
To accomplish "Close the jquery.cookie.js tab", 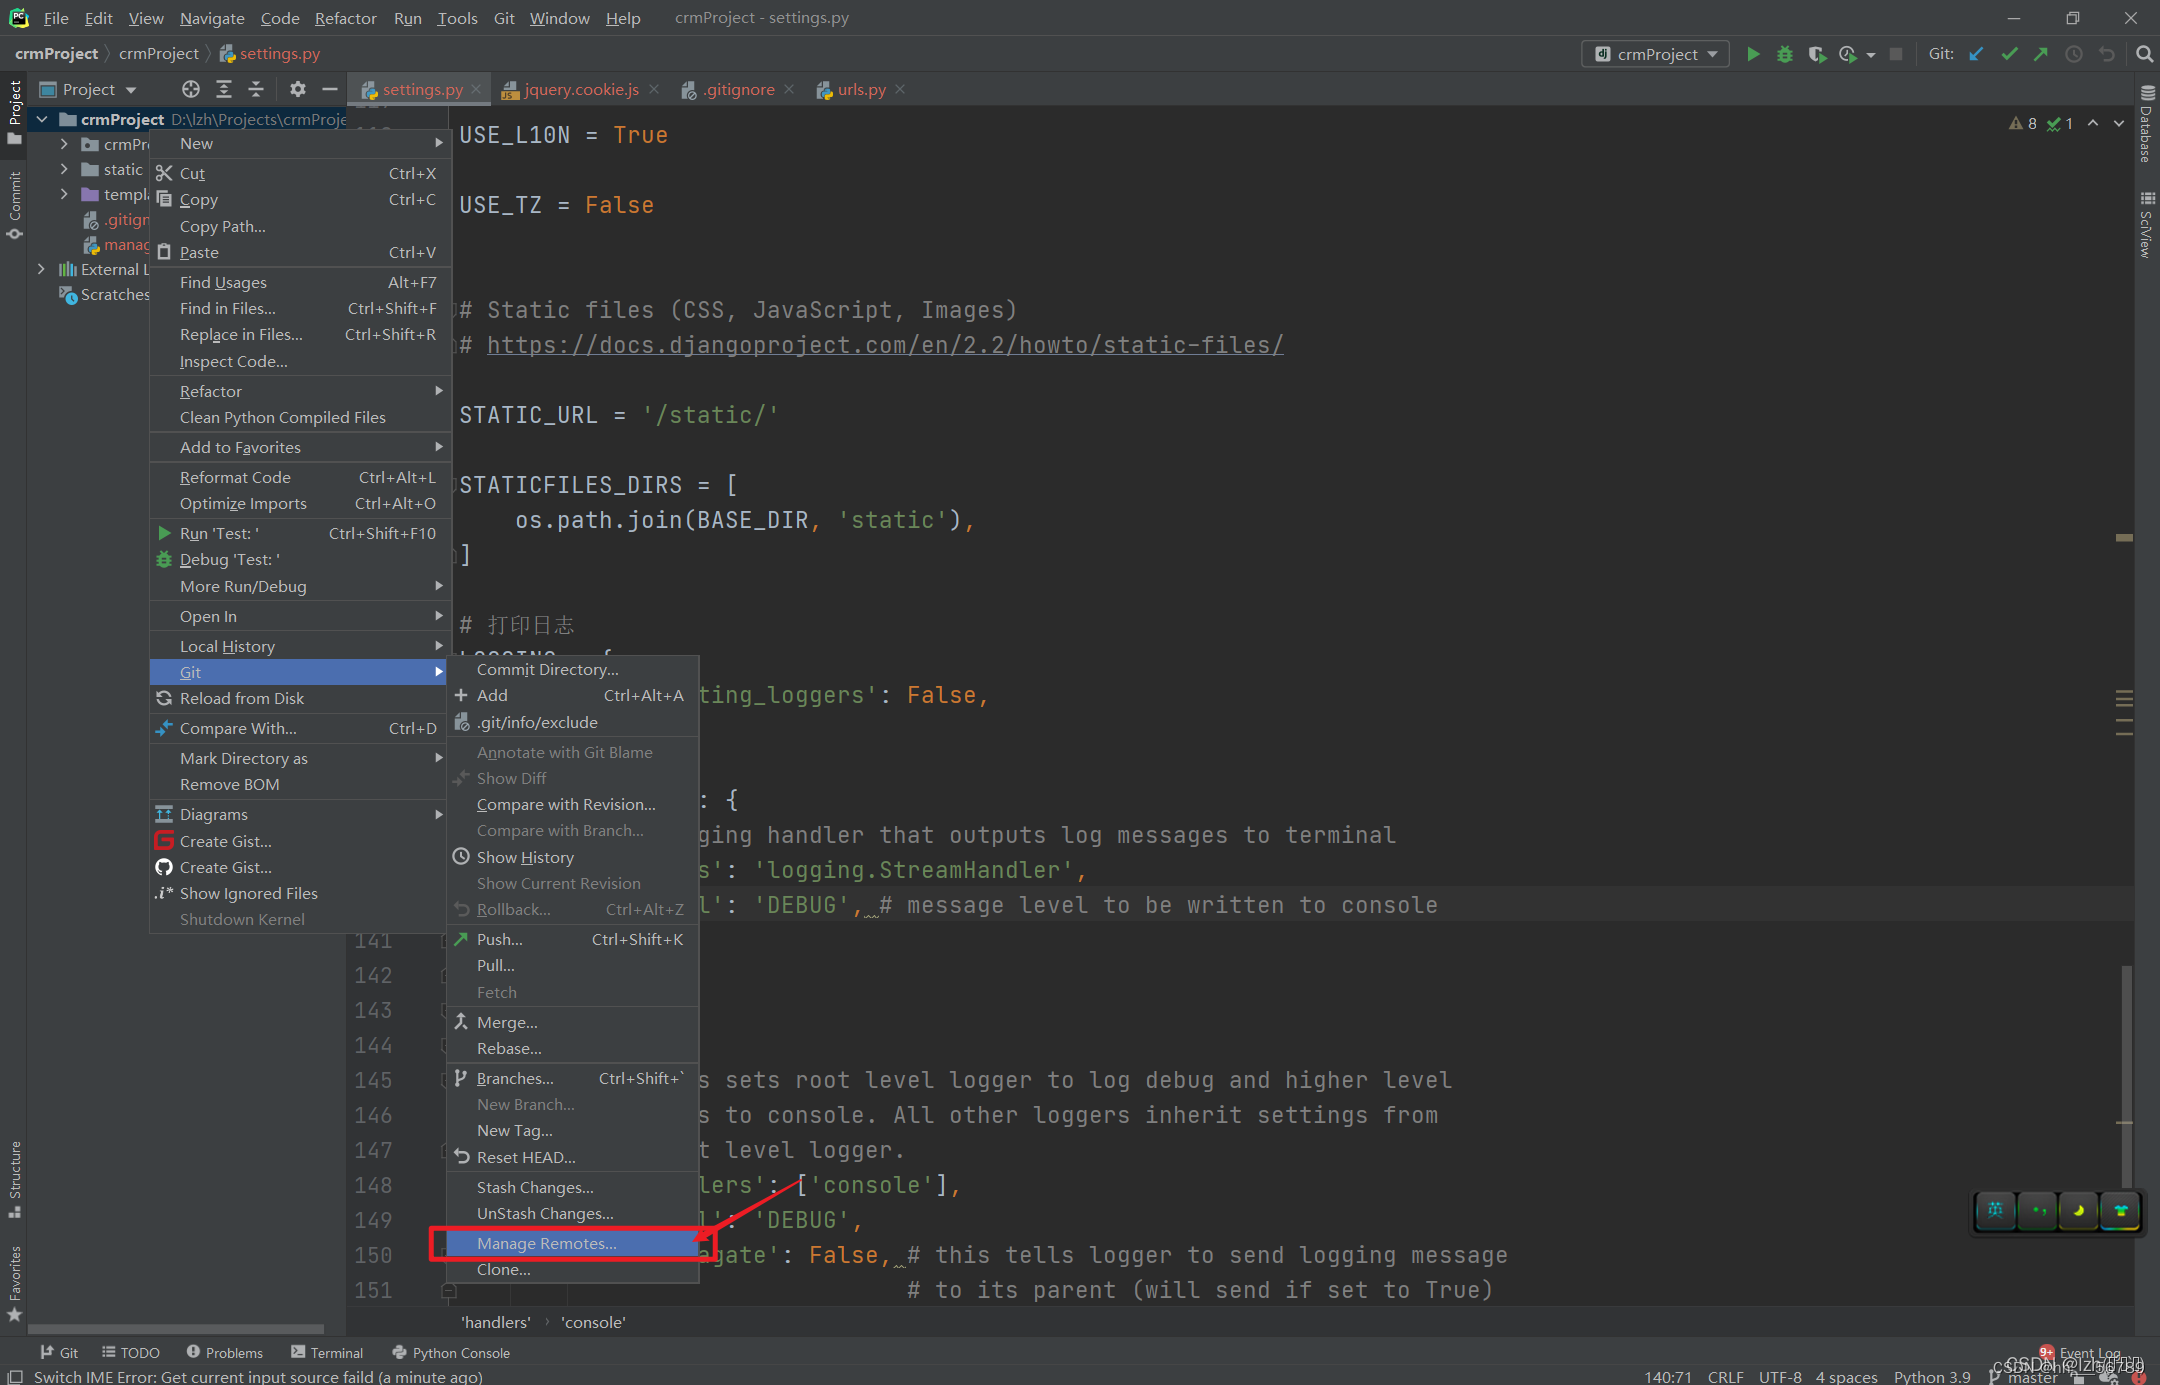I will pyautogui.click(x=654, y=89).
